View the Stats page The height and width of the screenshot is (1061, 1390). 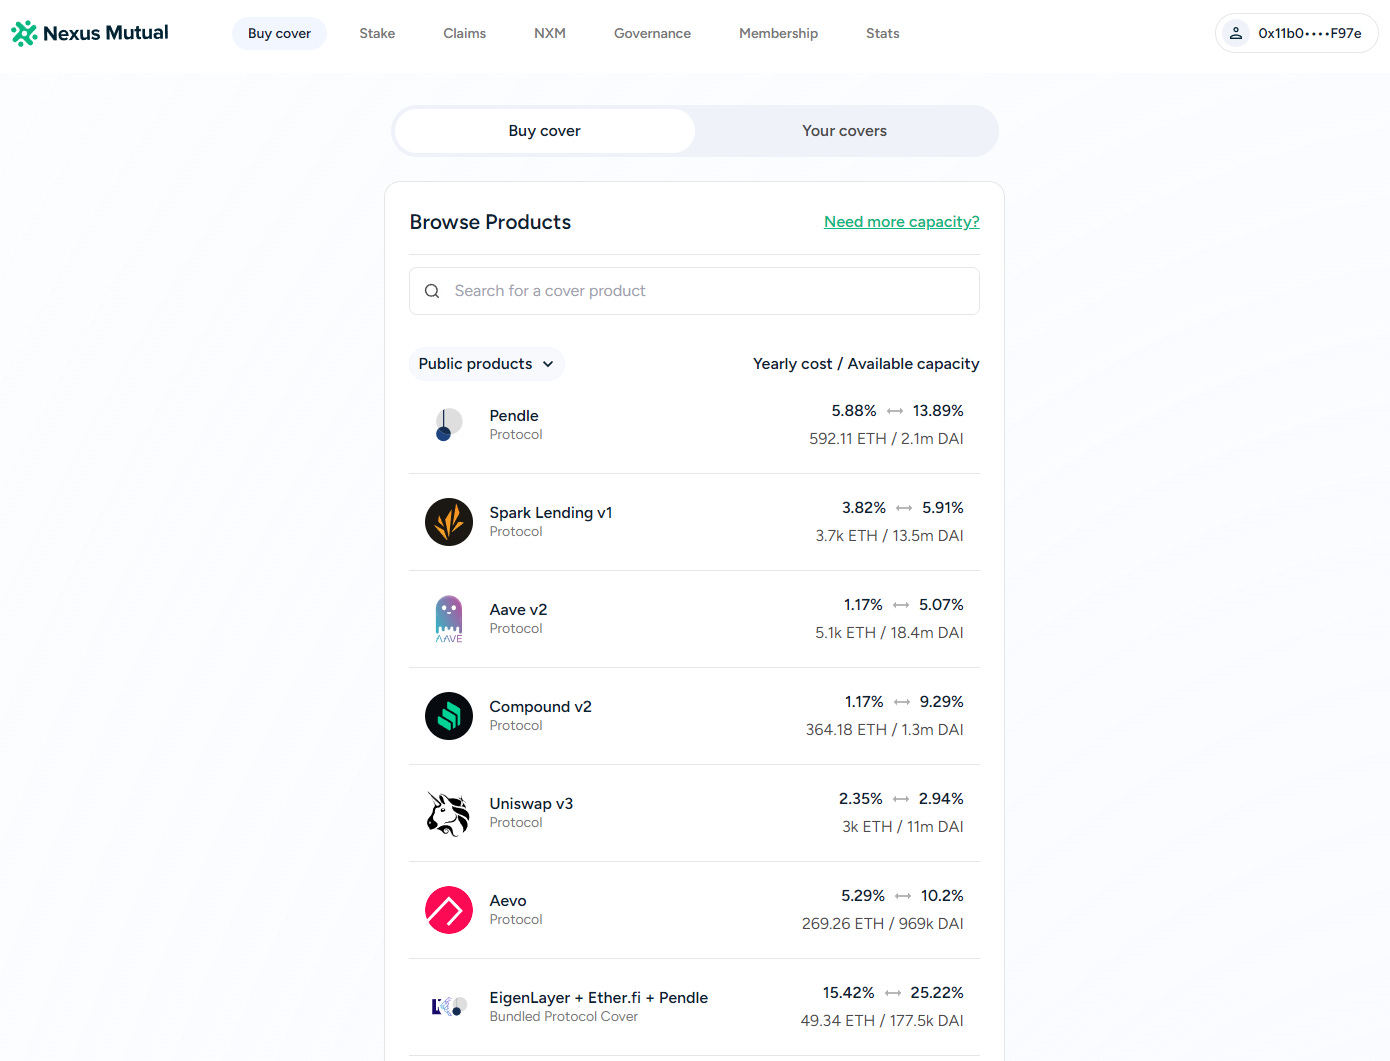[x=883, y=33]
